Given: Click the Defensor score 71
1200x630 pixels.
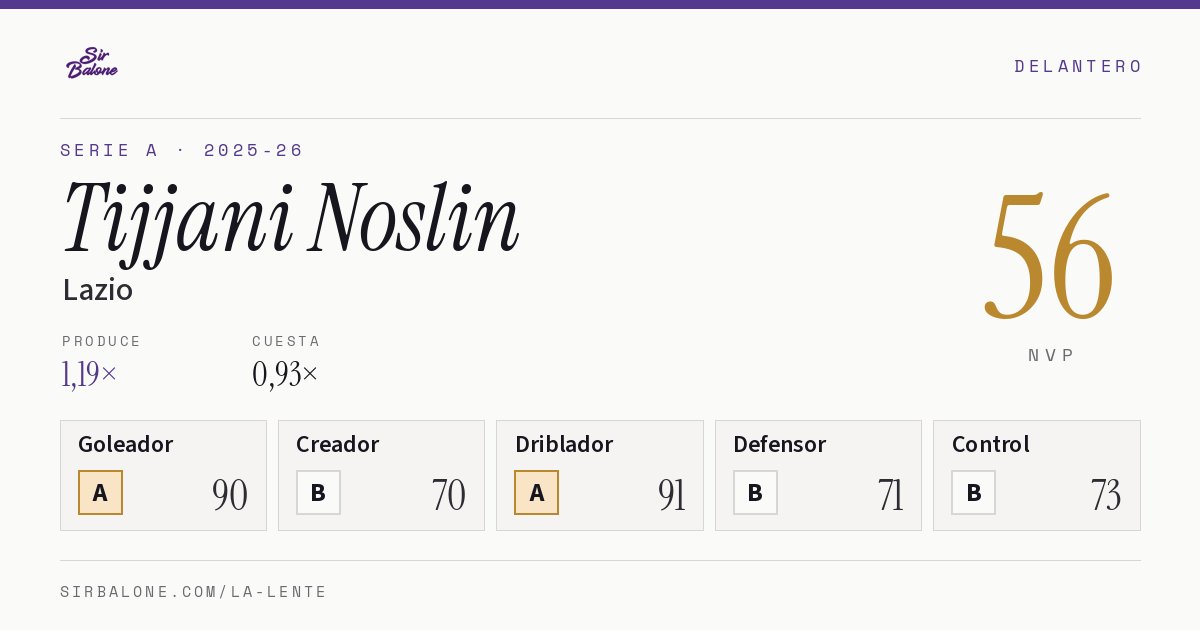Looking at the screenshot, I should (x=890, y=495).
